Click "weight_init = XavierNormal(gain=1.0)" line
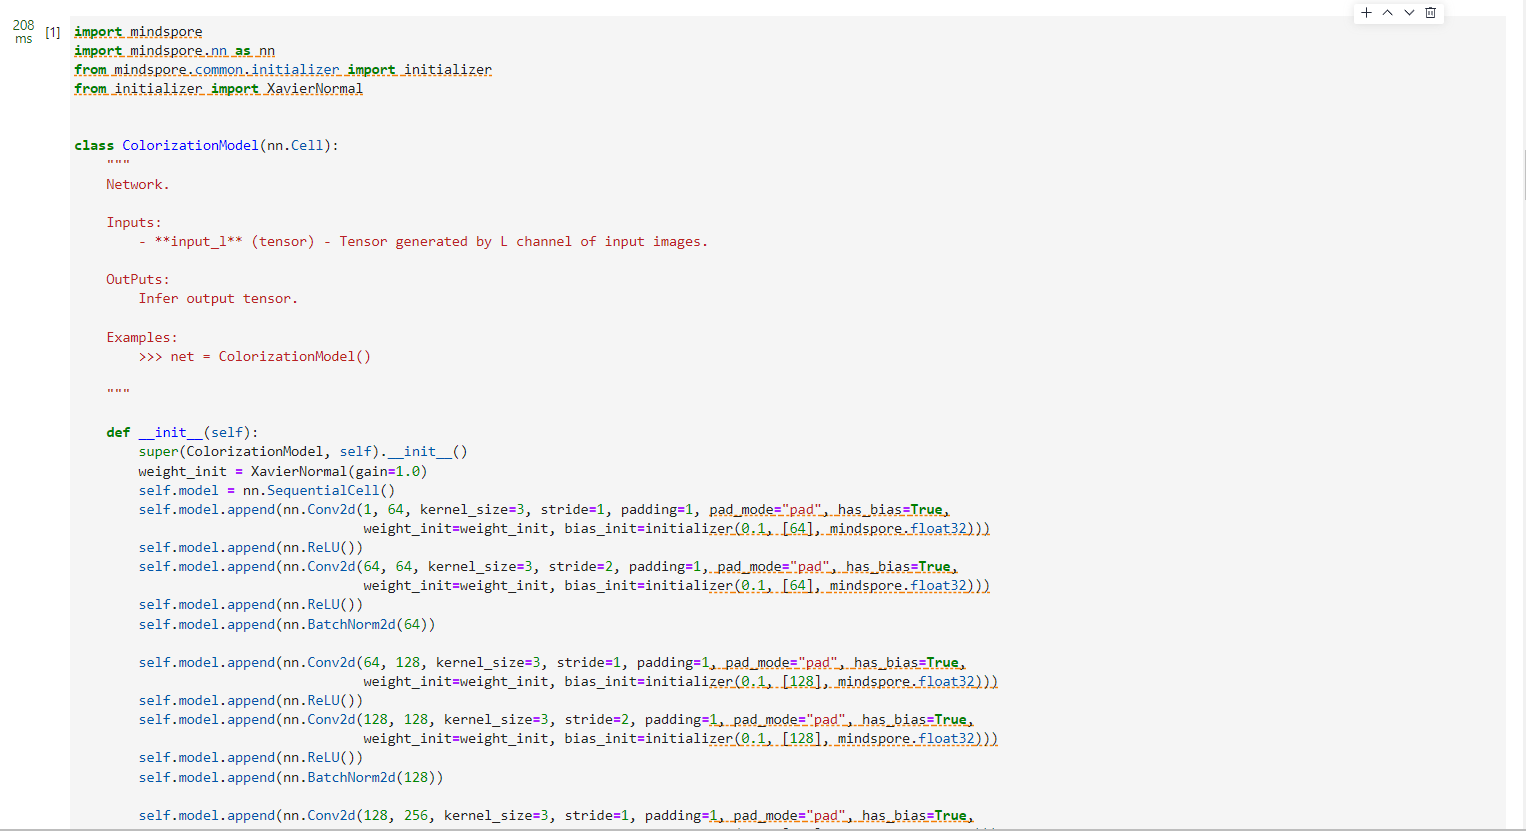The height and width of the screenshot is (831, 1526). point(283,472)
